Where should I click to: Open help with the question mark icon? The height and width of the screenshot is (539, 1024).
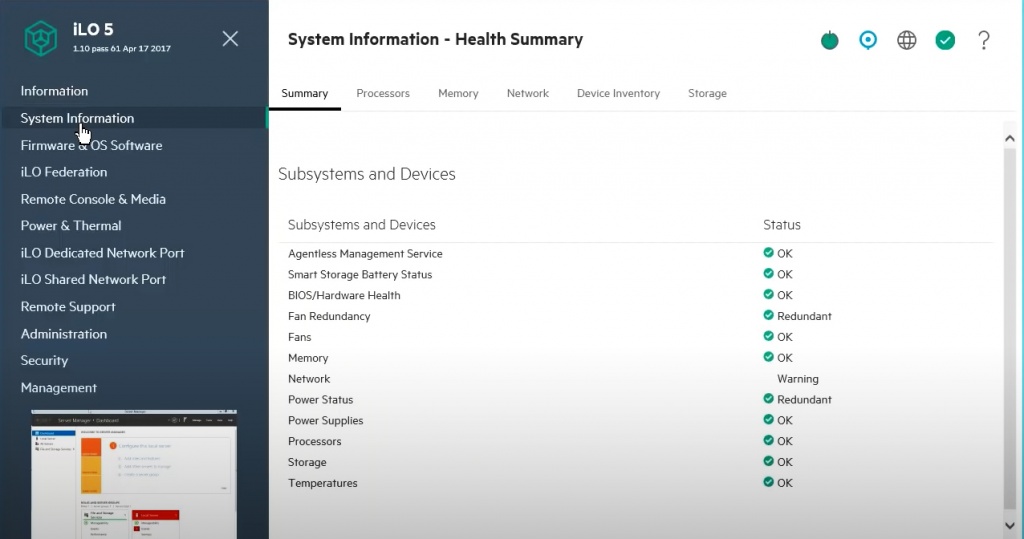pyautogui.click(x=984, y=40)
